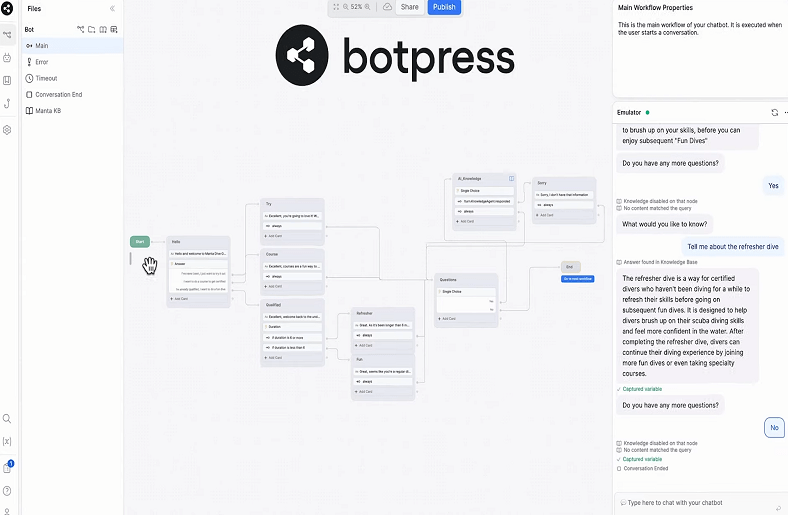Click 'What would you like to know?' message

664,224
